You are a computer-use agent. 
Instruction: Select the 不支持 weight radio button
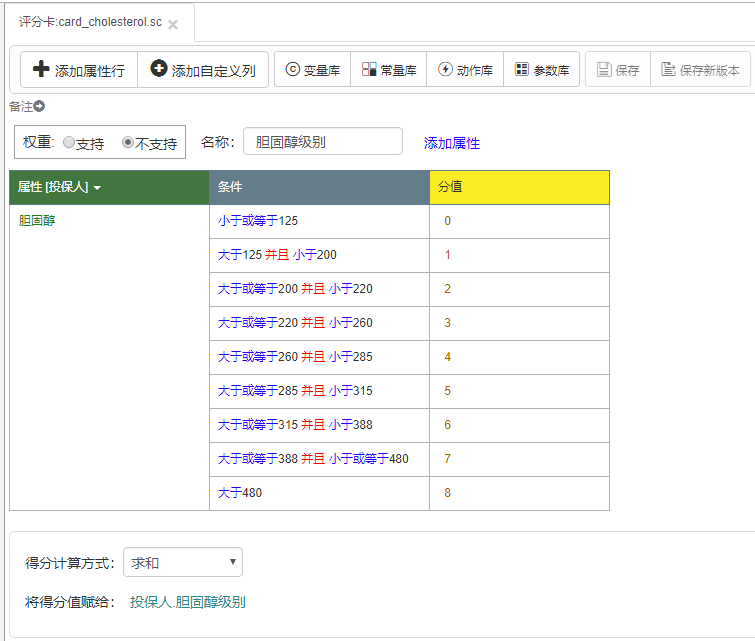[x=128, y=143]
